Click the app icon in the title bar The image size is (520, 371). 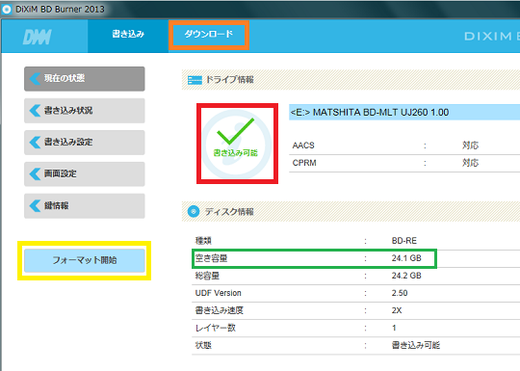(6, 9)
